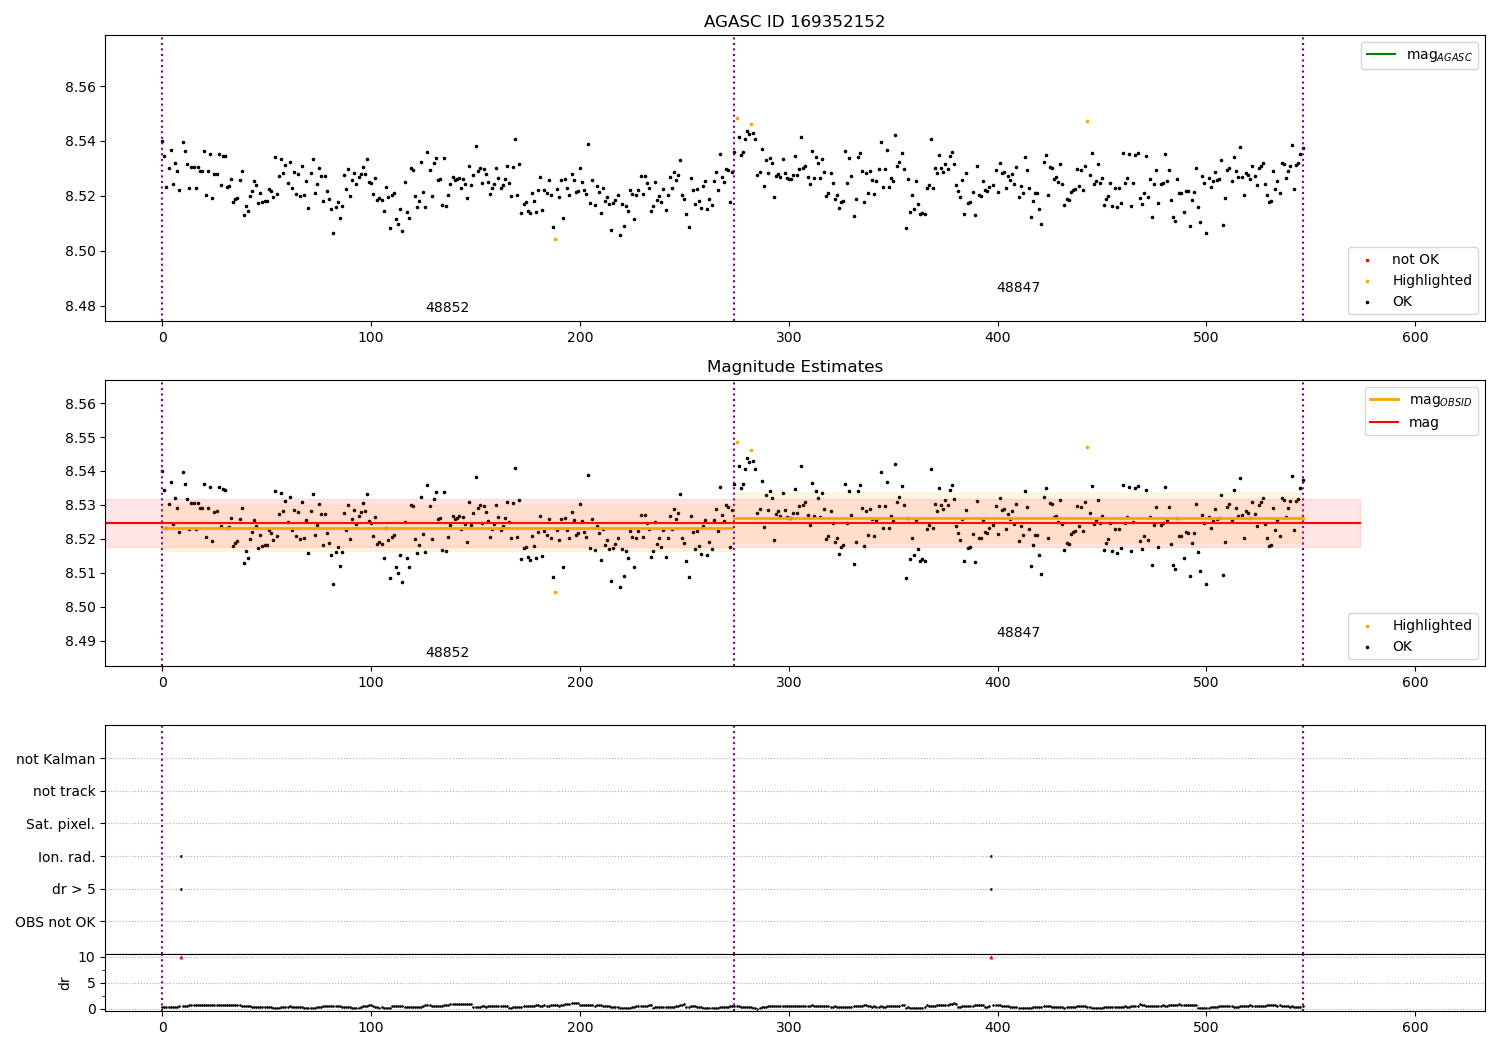Click the 48847 label in top plot
The width and height of the screenshot is (1500, 1050).
(x=1018, y=288)
